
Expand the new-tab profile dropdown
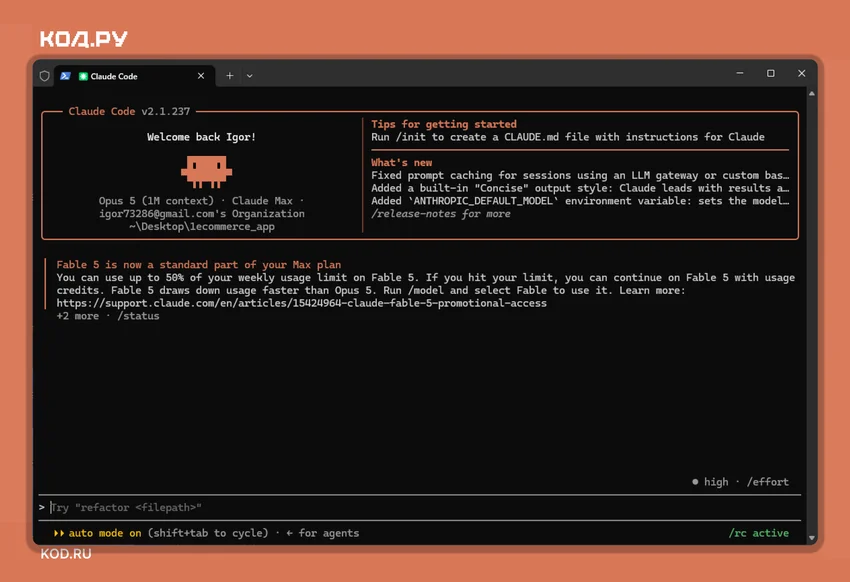pos(249,76)
